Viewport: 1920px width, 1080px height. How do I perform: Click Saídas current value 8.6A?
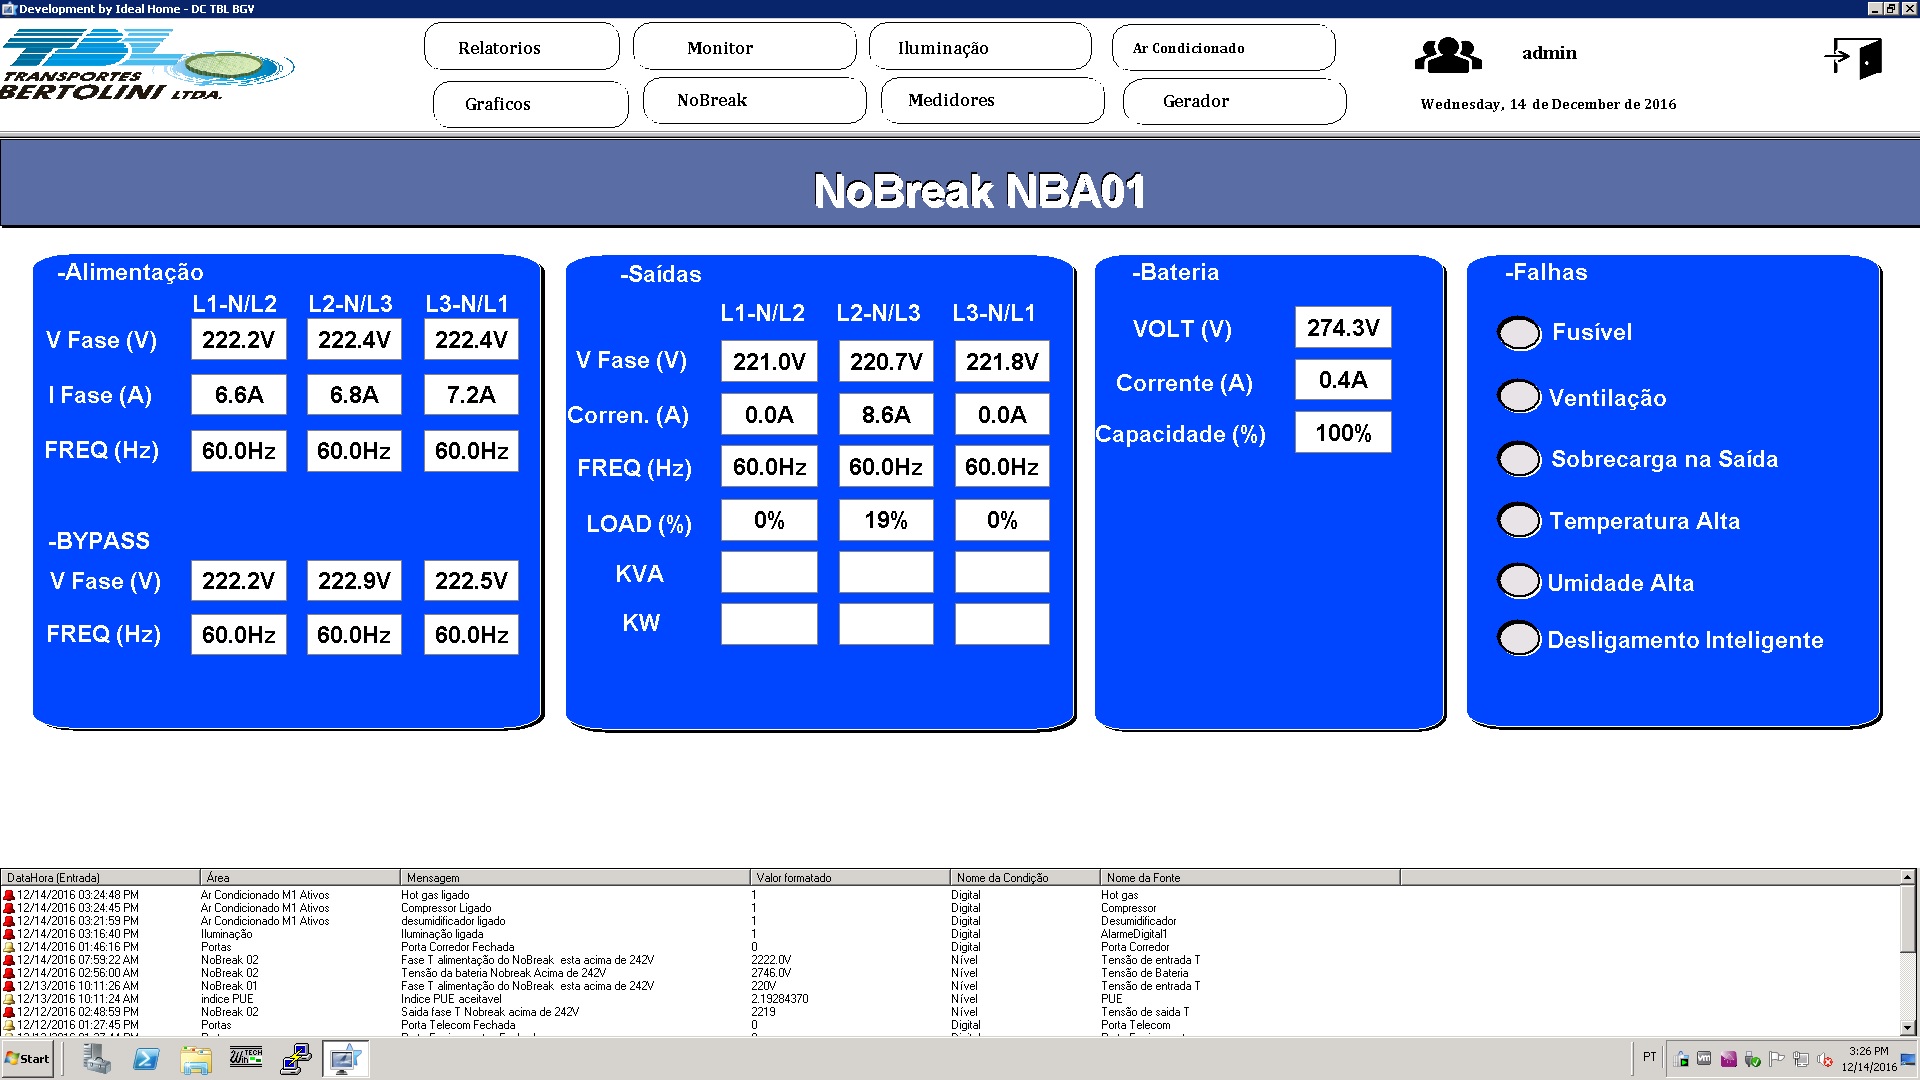click(x=886, y=415)
